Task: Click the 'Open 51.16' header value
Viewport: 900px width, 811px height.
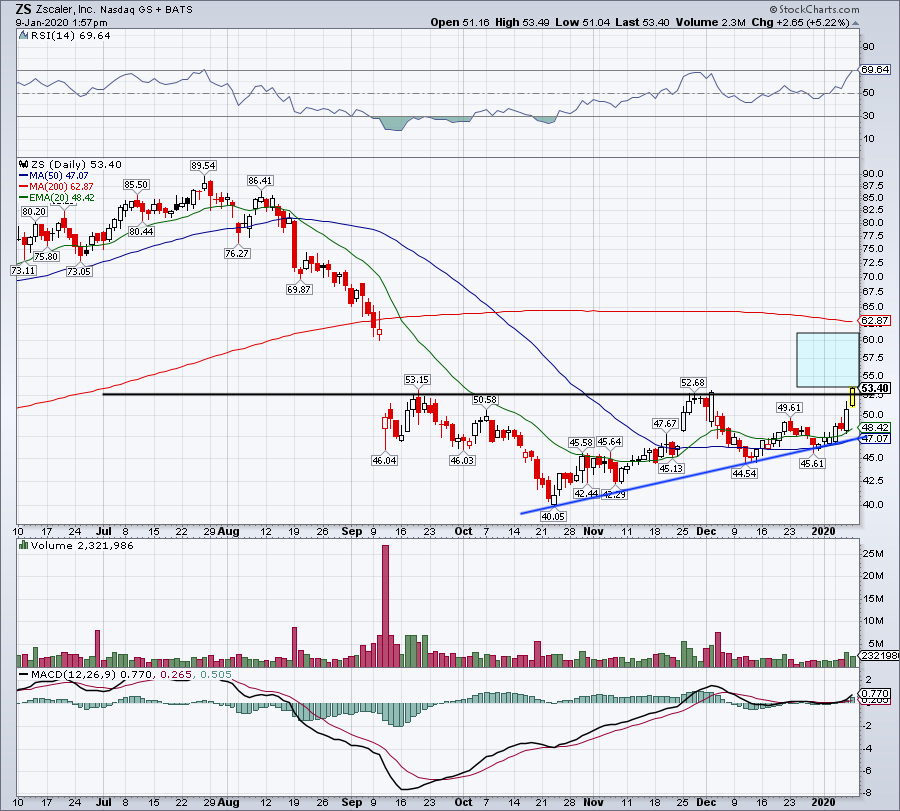Action: (460, 22)
